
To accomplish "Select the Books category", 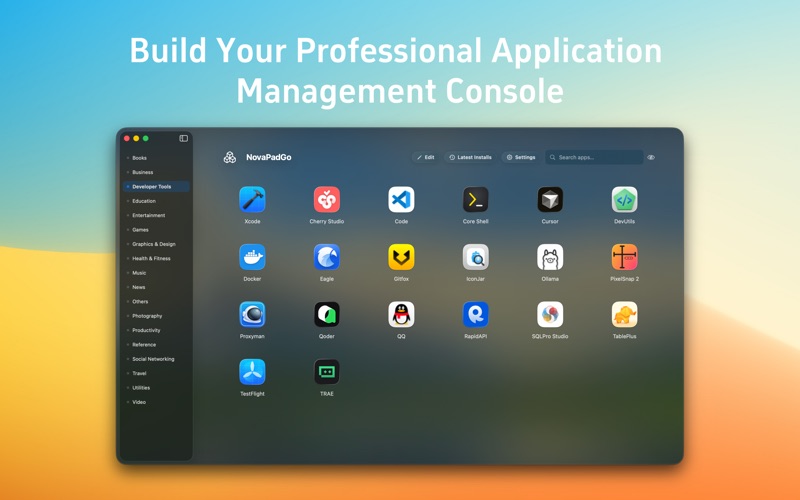I will pyautogui.click(x=156, y=158).
